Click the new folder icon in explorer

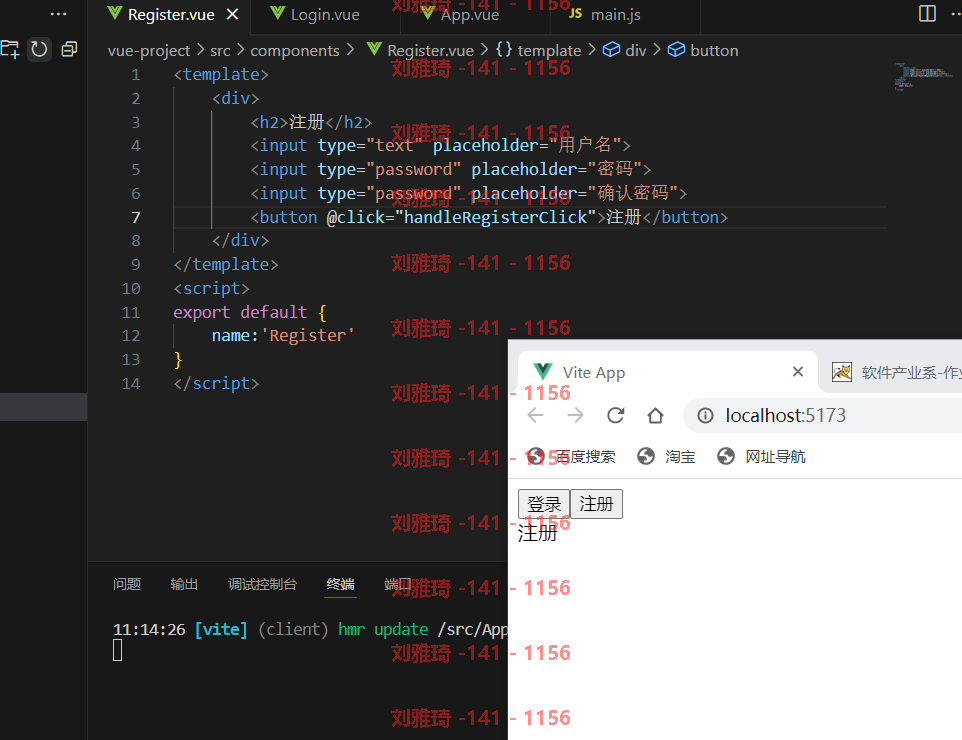click(x=9, y=49)
